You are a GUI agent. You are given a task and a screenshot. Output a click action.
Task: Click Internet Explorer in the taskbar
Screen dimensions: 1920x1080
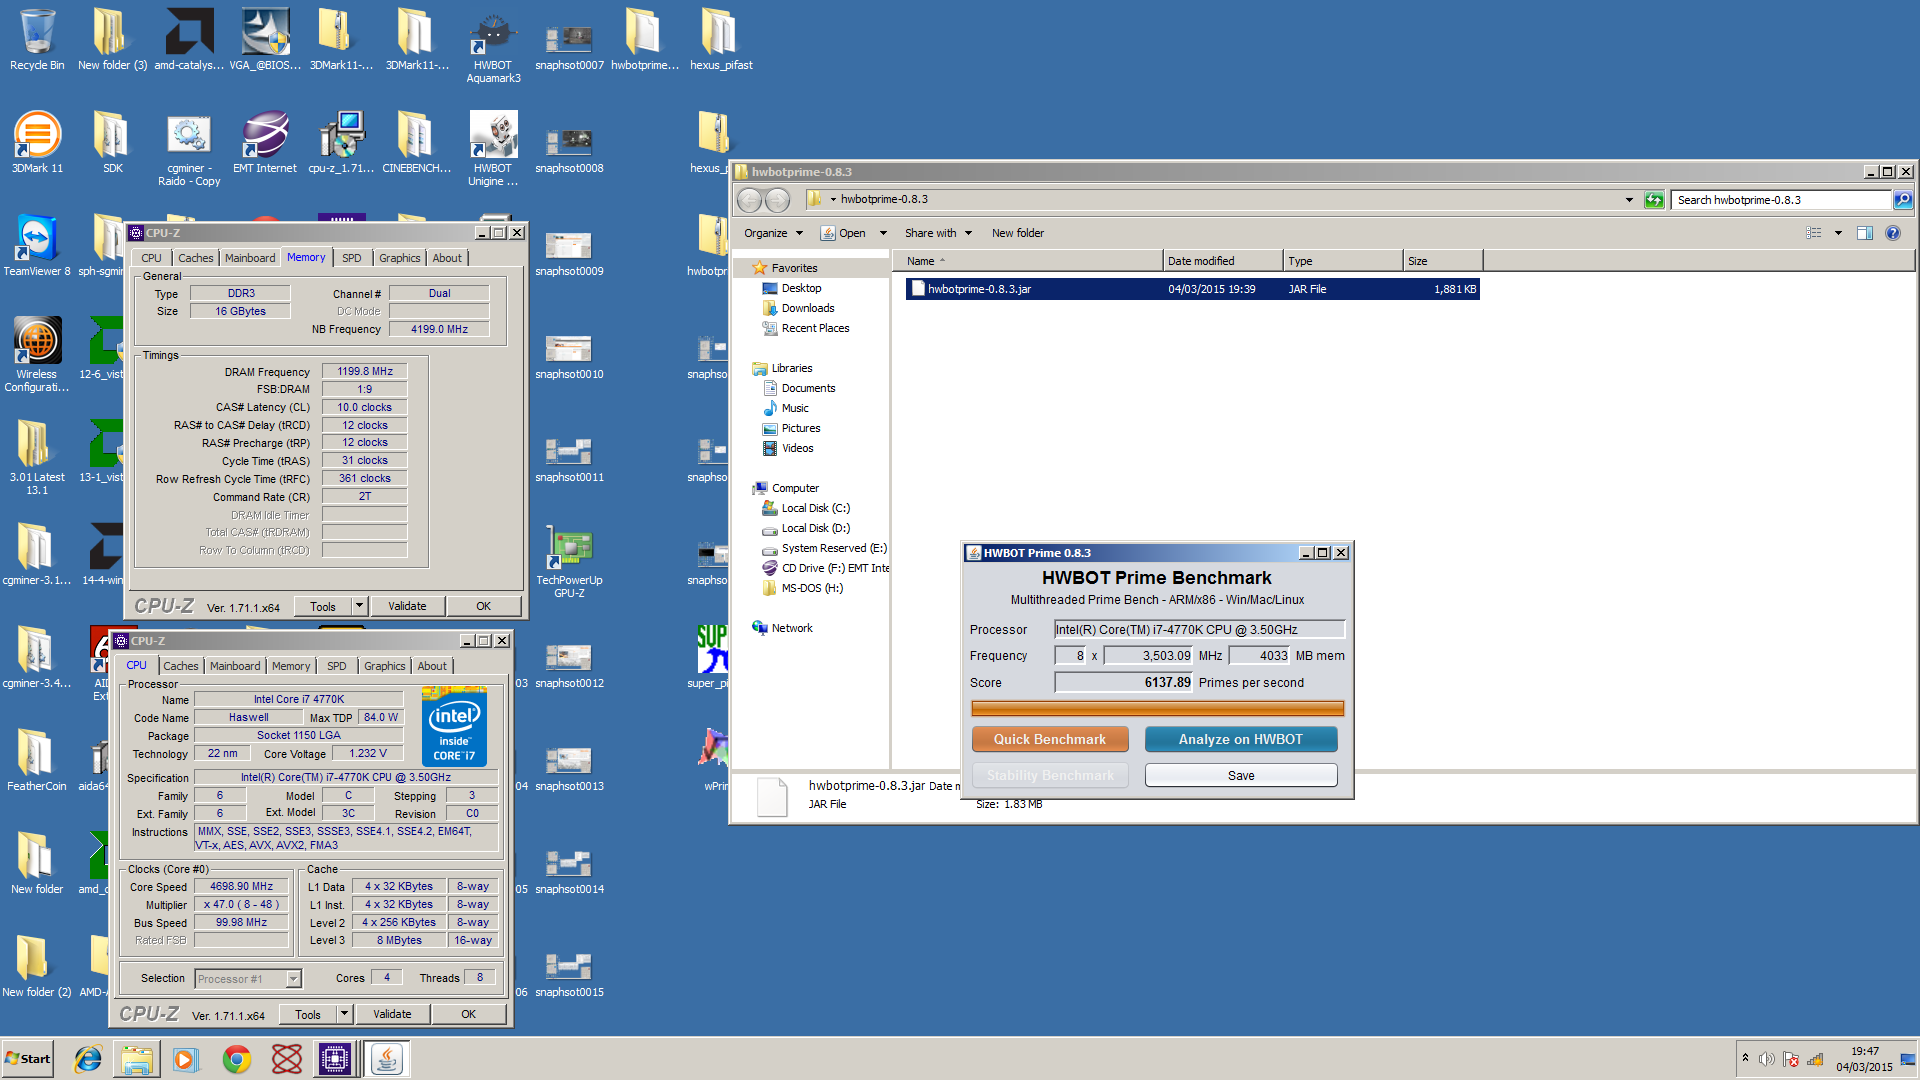pyautogui.click(x=88, y=1059)
